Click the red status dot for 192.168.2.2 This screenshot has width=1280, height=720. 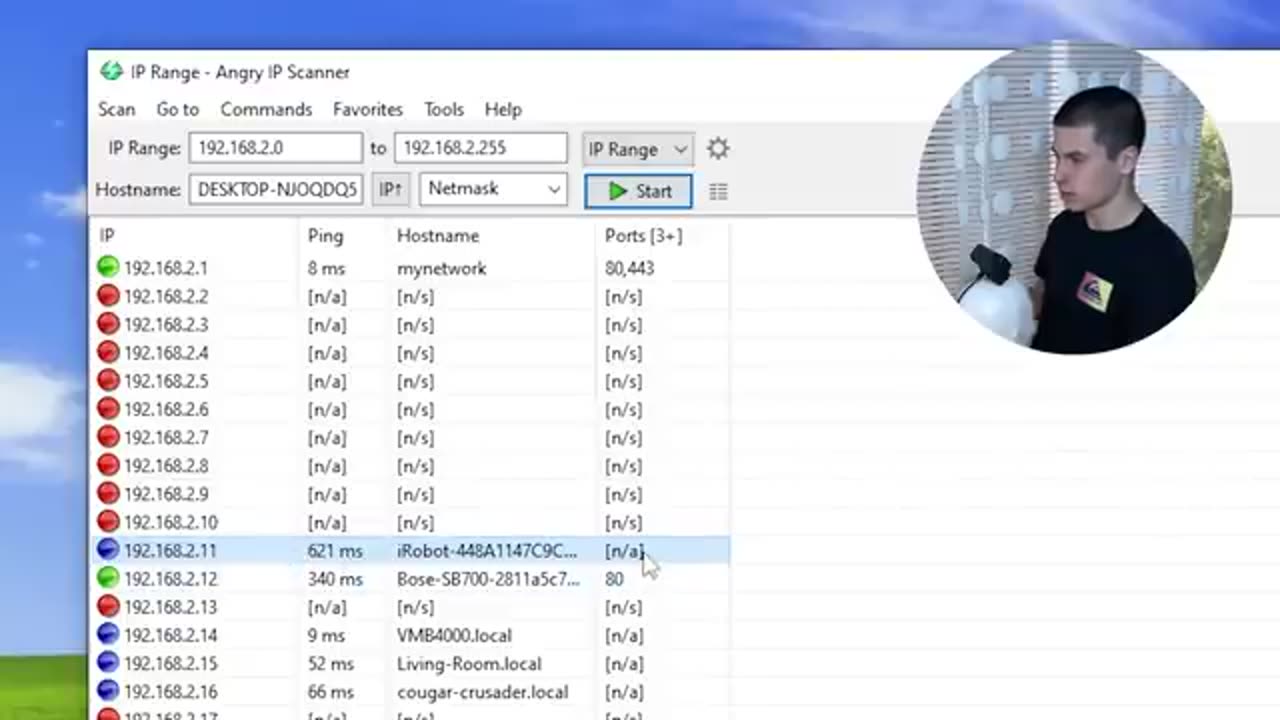point(108,296)
